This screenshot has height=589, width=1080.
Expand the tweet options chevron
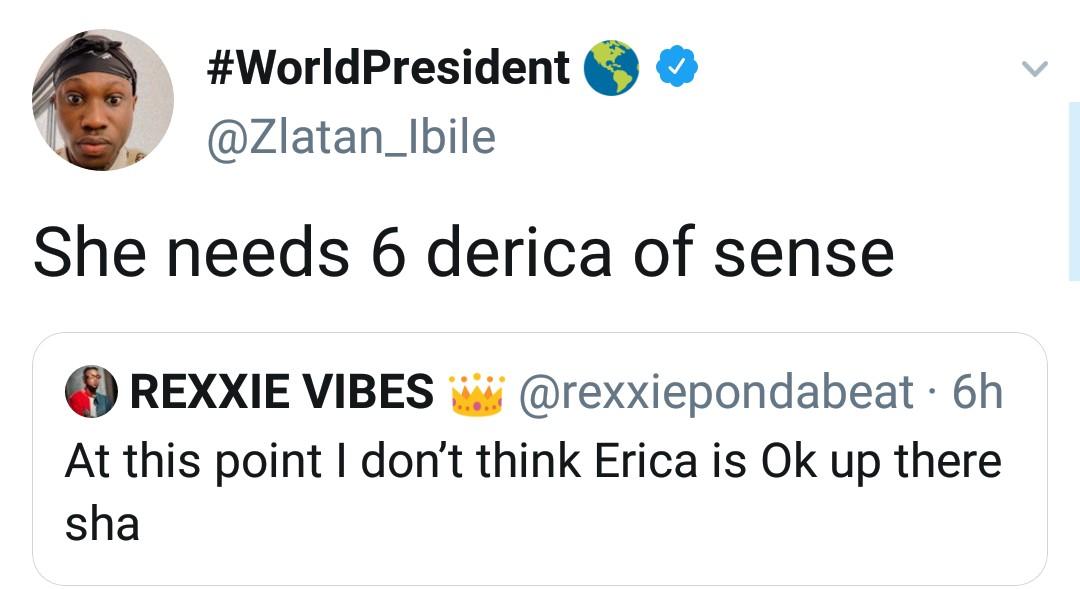coord(1034,69)
